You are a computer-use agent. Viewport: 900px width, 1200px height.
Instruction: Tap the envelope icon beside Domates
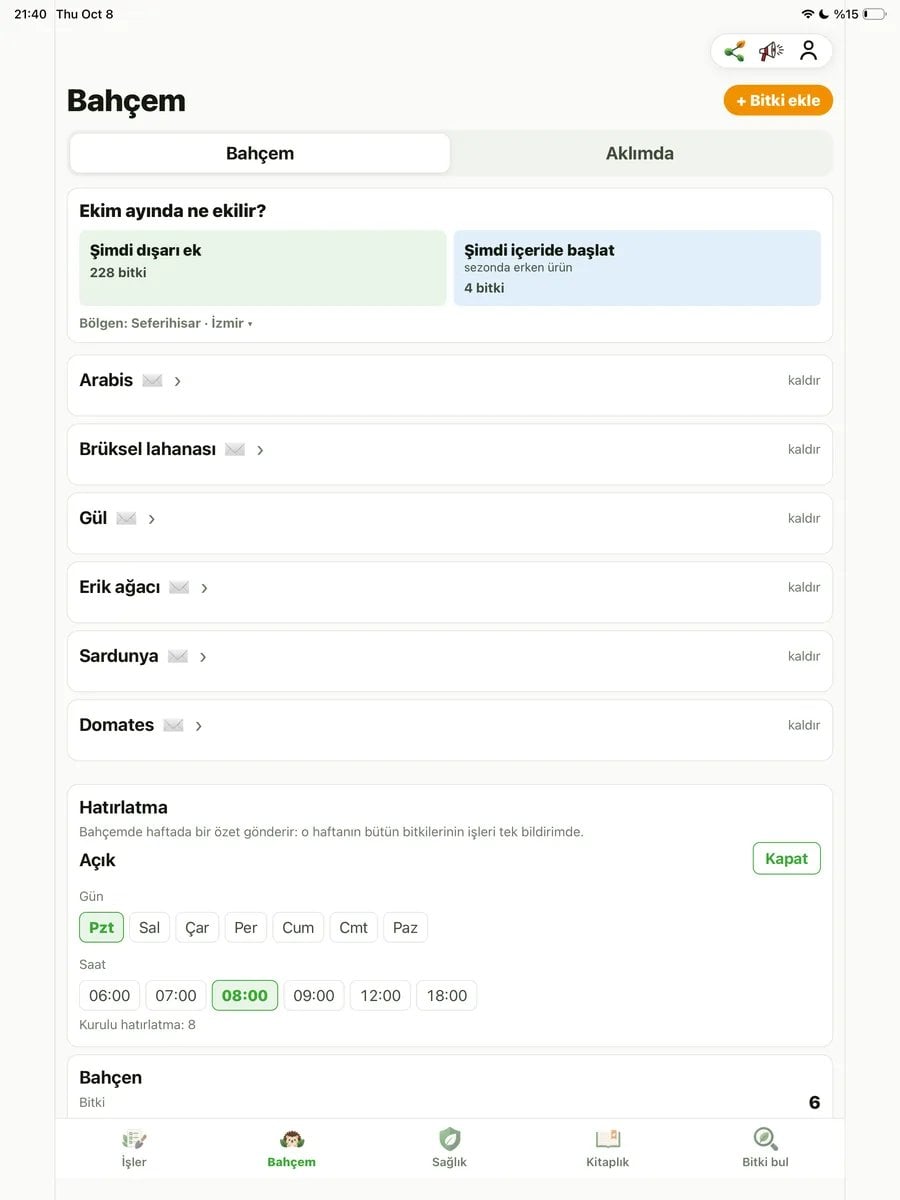[173, 726]
